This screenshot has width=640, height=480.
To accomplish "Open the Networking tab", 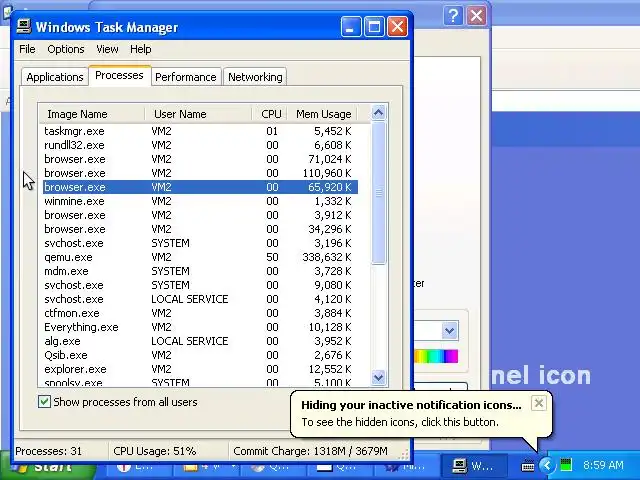I will point(255,77).
